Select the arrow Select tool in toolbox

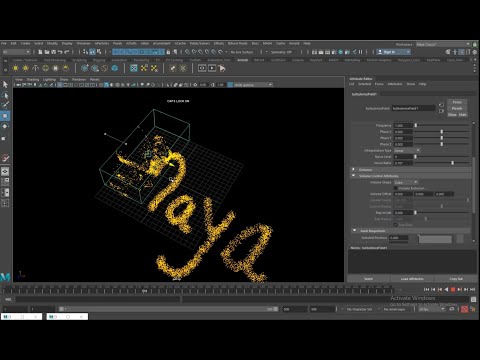(5, 84)
